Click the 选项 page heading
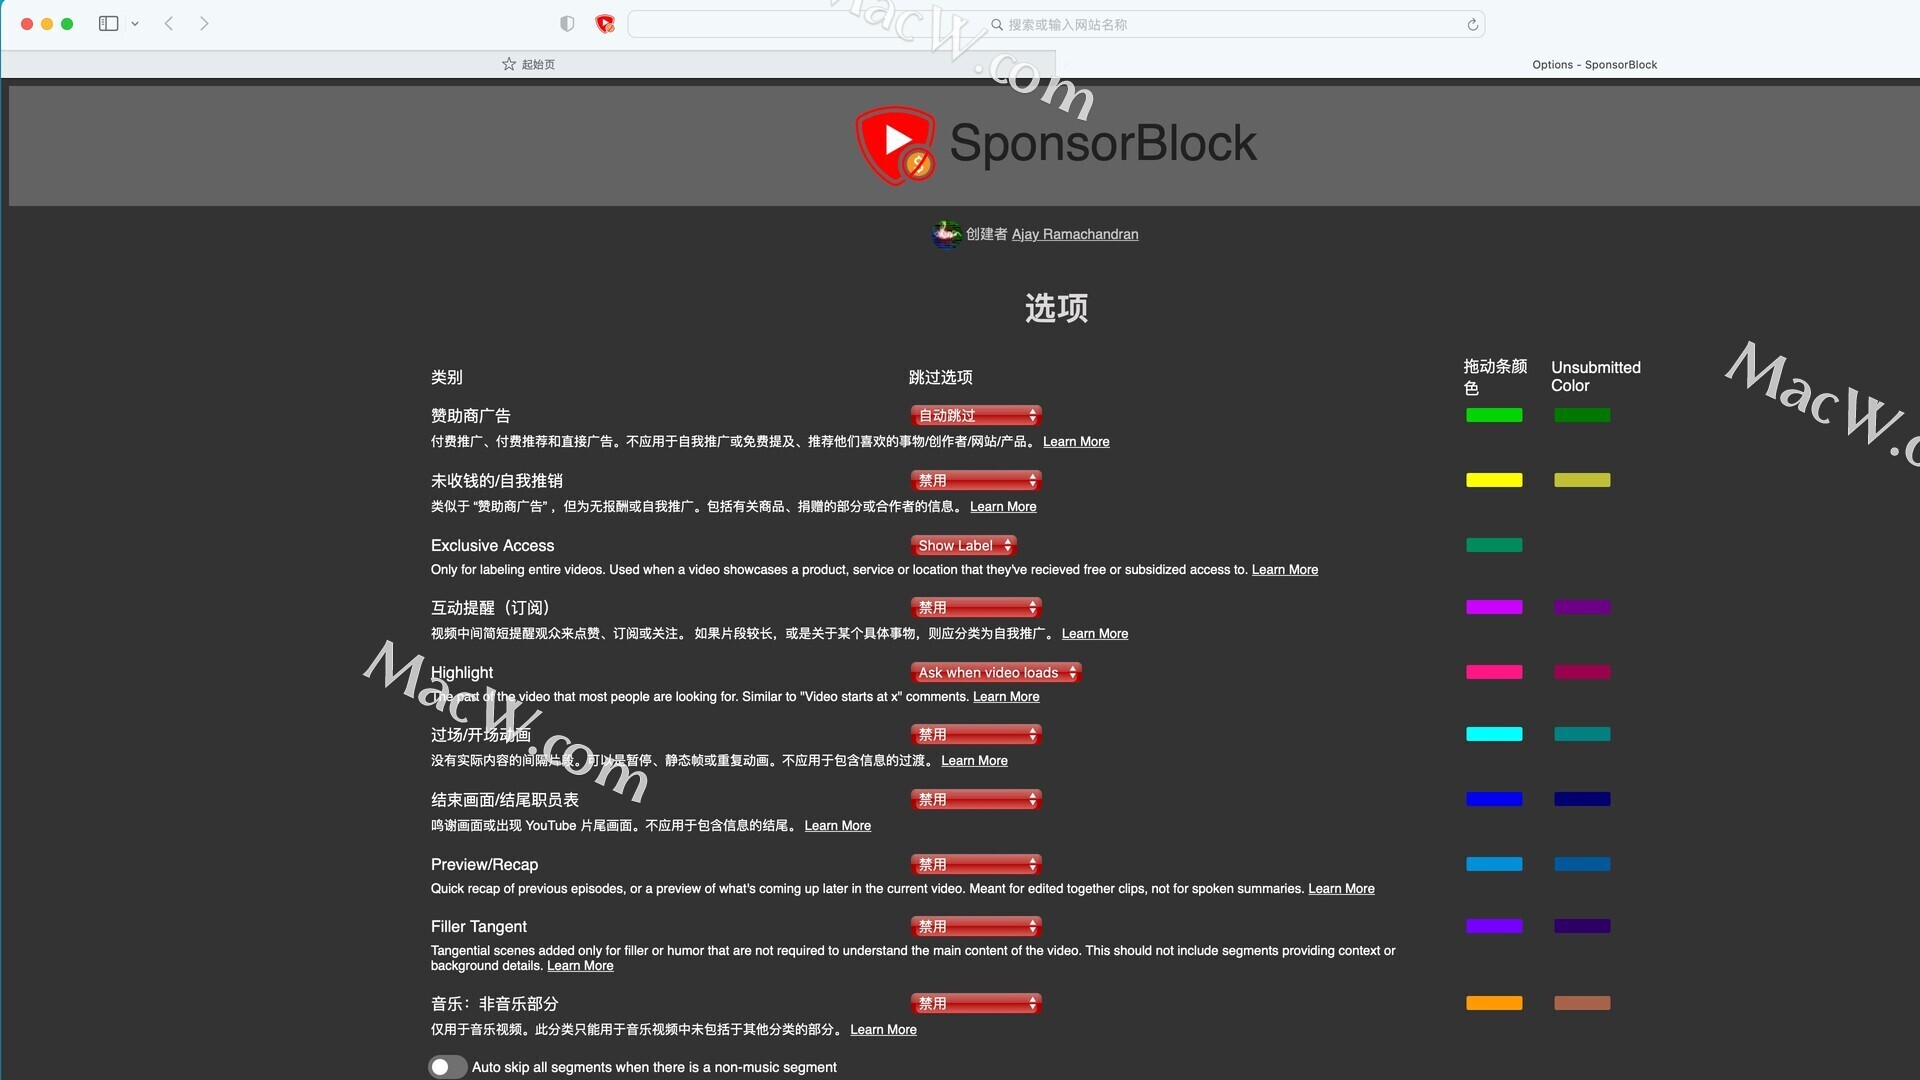The width and height of the screenshot is (1920, 1080). 1056,308
